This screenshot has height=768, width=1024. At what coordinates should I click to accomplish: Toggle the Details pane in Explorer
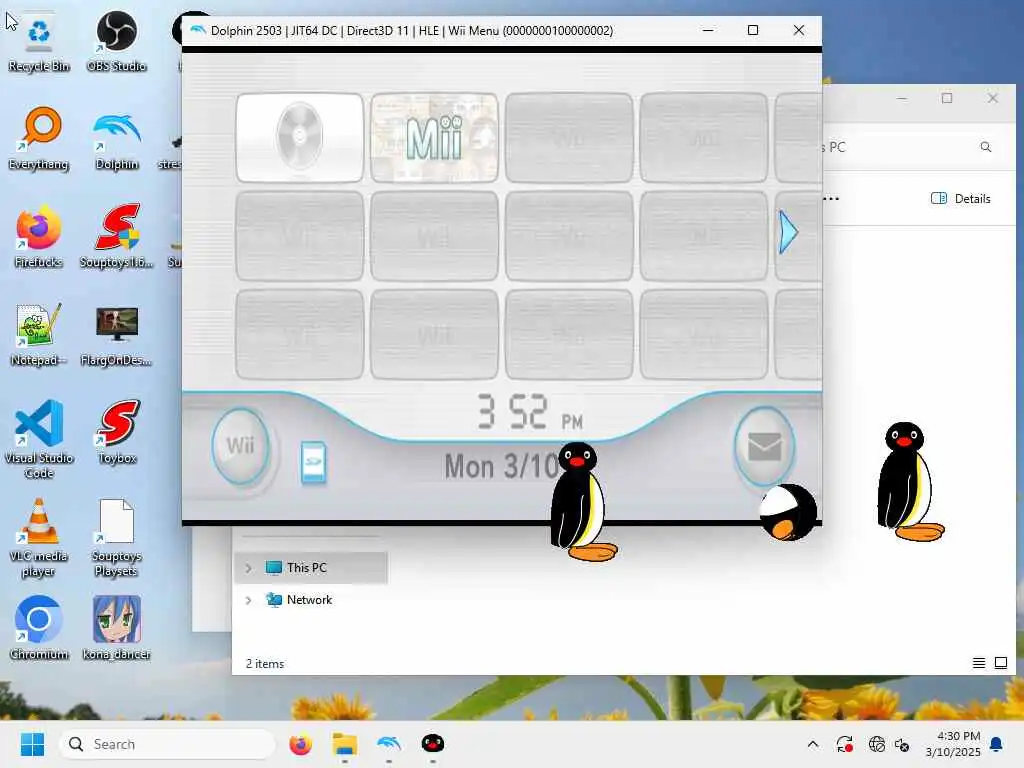(961, 199)
